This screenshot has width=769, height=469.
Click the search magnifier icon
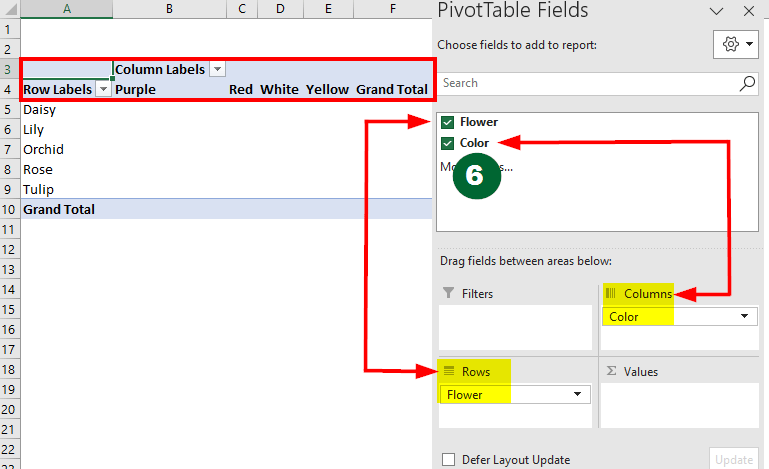[747, 83]
